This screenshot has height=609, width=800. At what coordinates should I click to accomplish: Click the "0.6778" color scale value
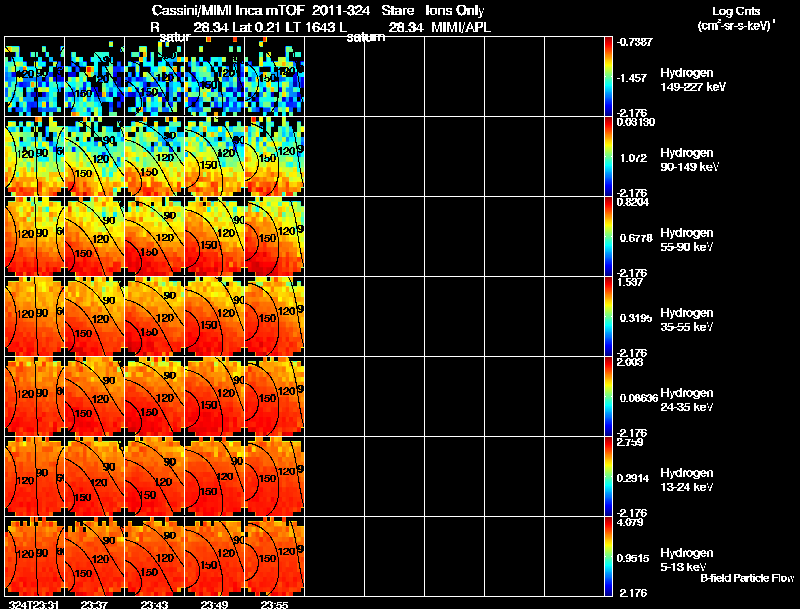636,238
